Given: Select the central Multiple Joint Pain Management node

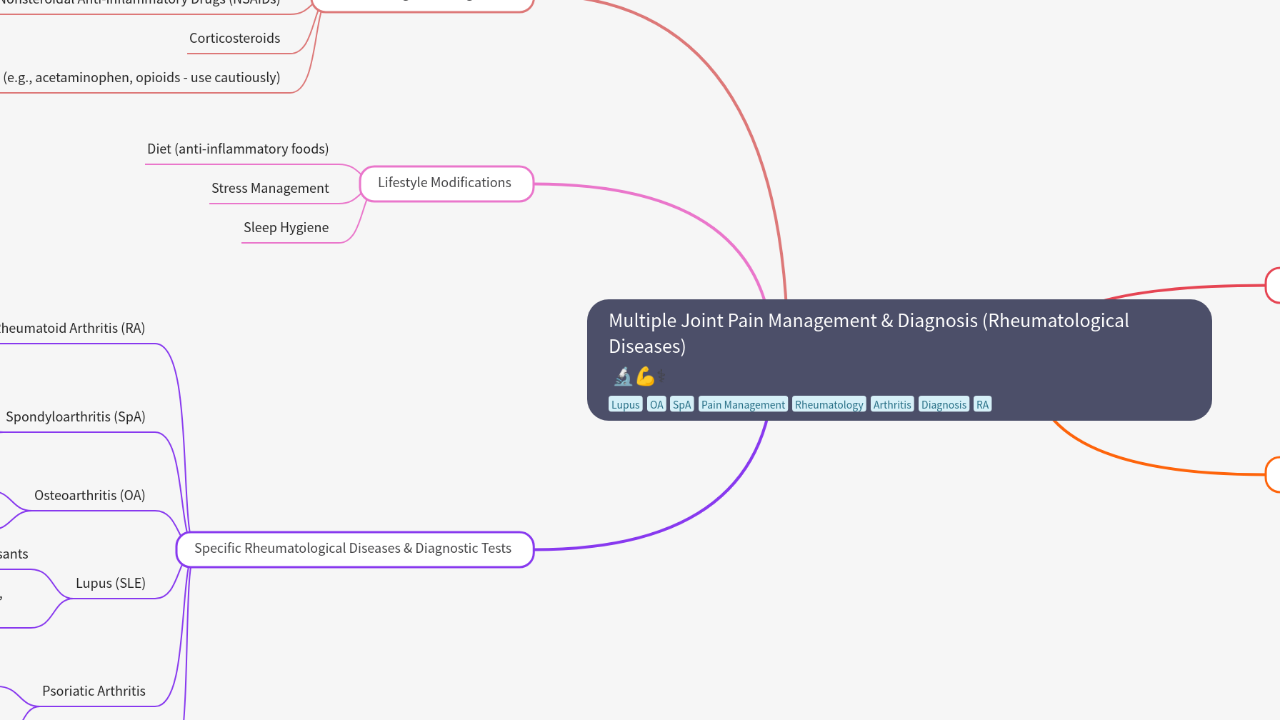Looking at the screenshot, I should pyautogui.click(x=899, y=360).
